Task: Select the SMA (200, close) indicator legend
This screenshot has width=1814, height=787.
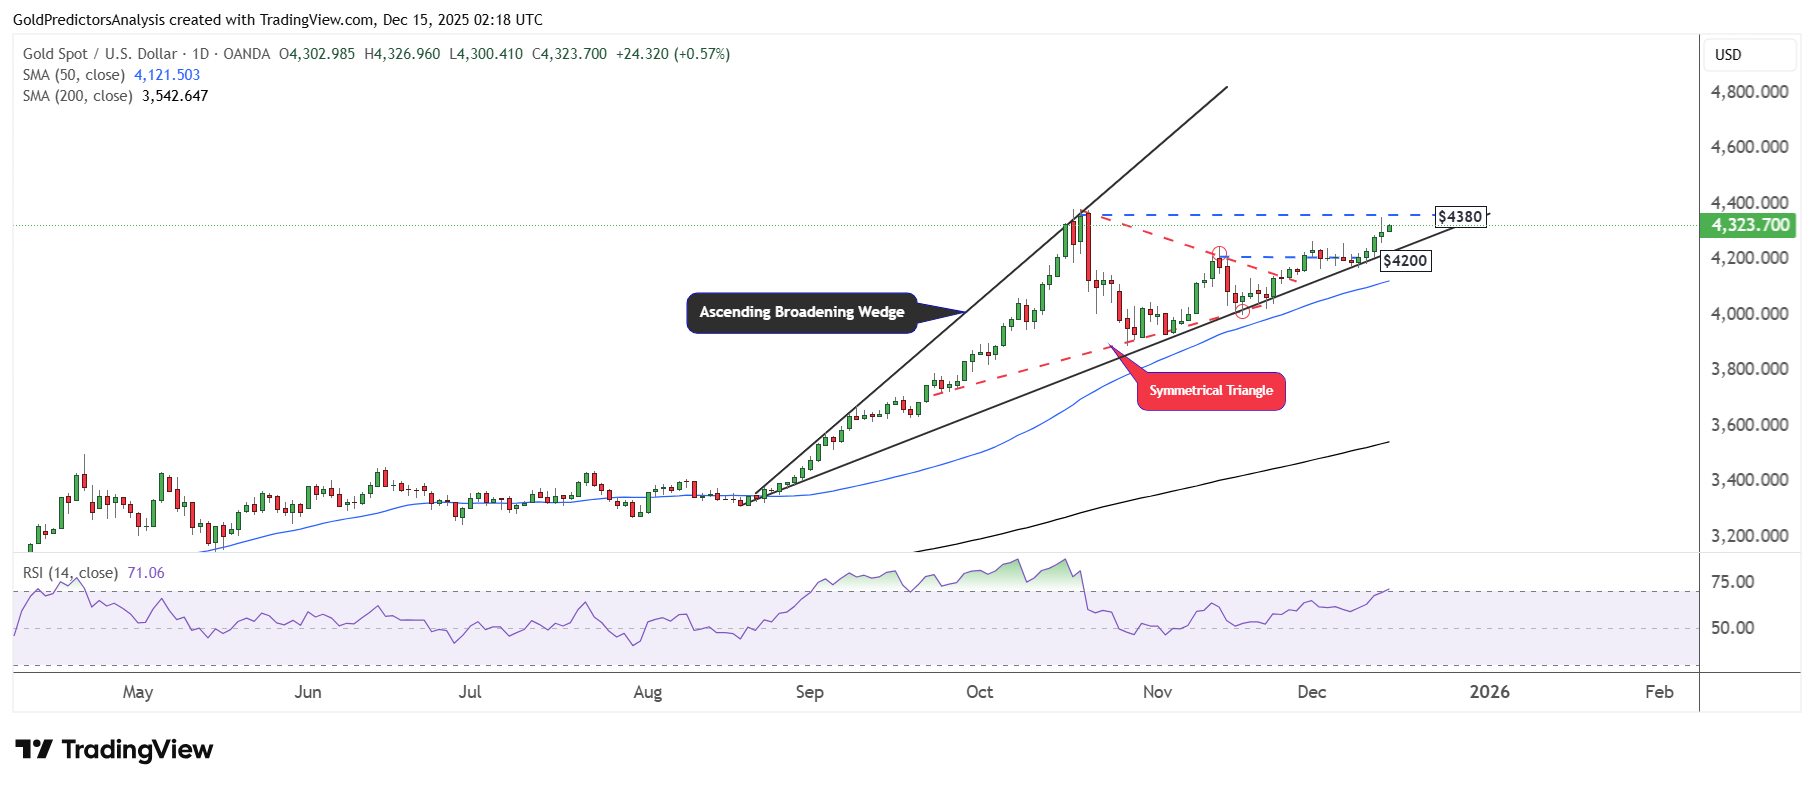Action: 78,96
